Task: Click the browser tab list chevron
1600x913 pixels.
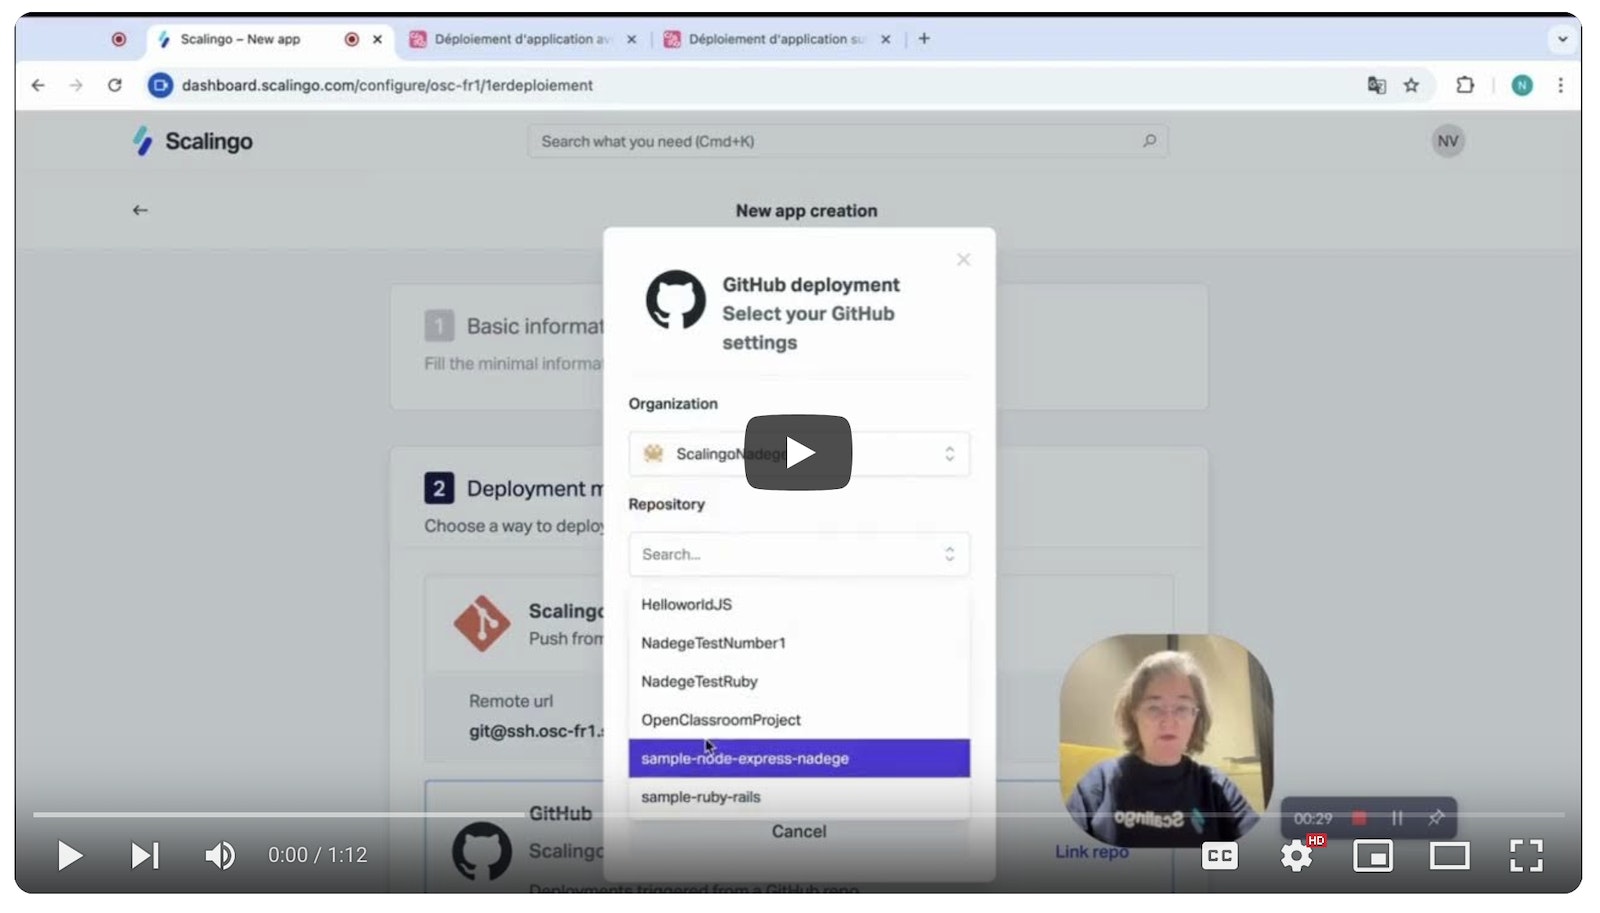Action: click(1562, 39)
